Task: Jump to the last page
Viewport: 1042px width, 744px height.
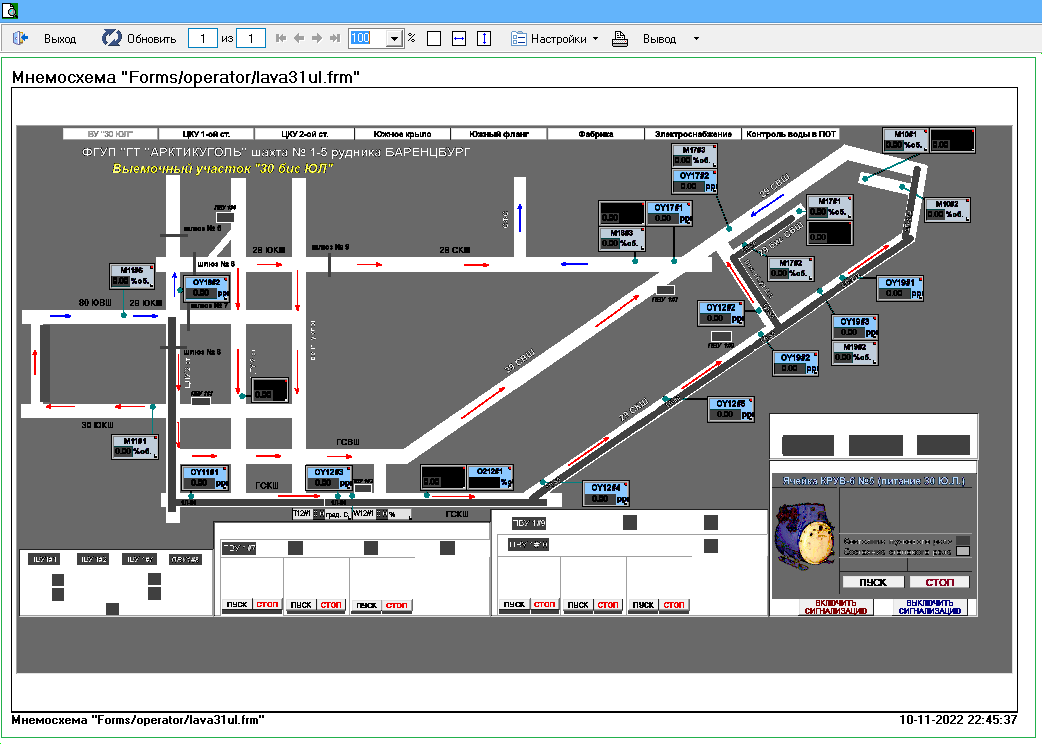Action: (x=335, y=39)
